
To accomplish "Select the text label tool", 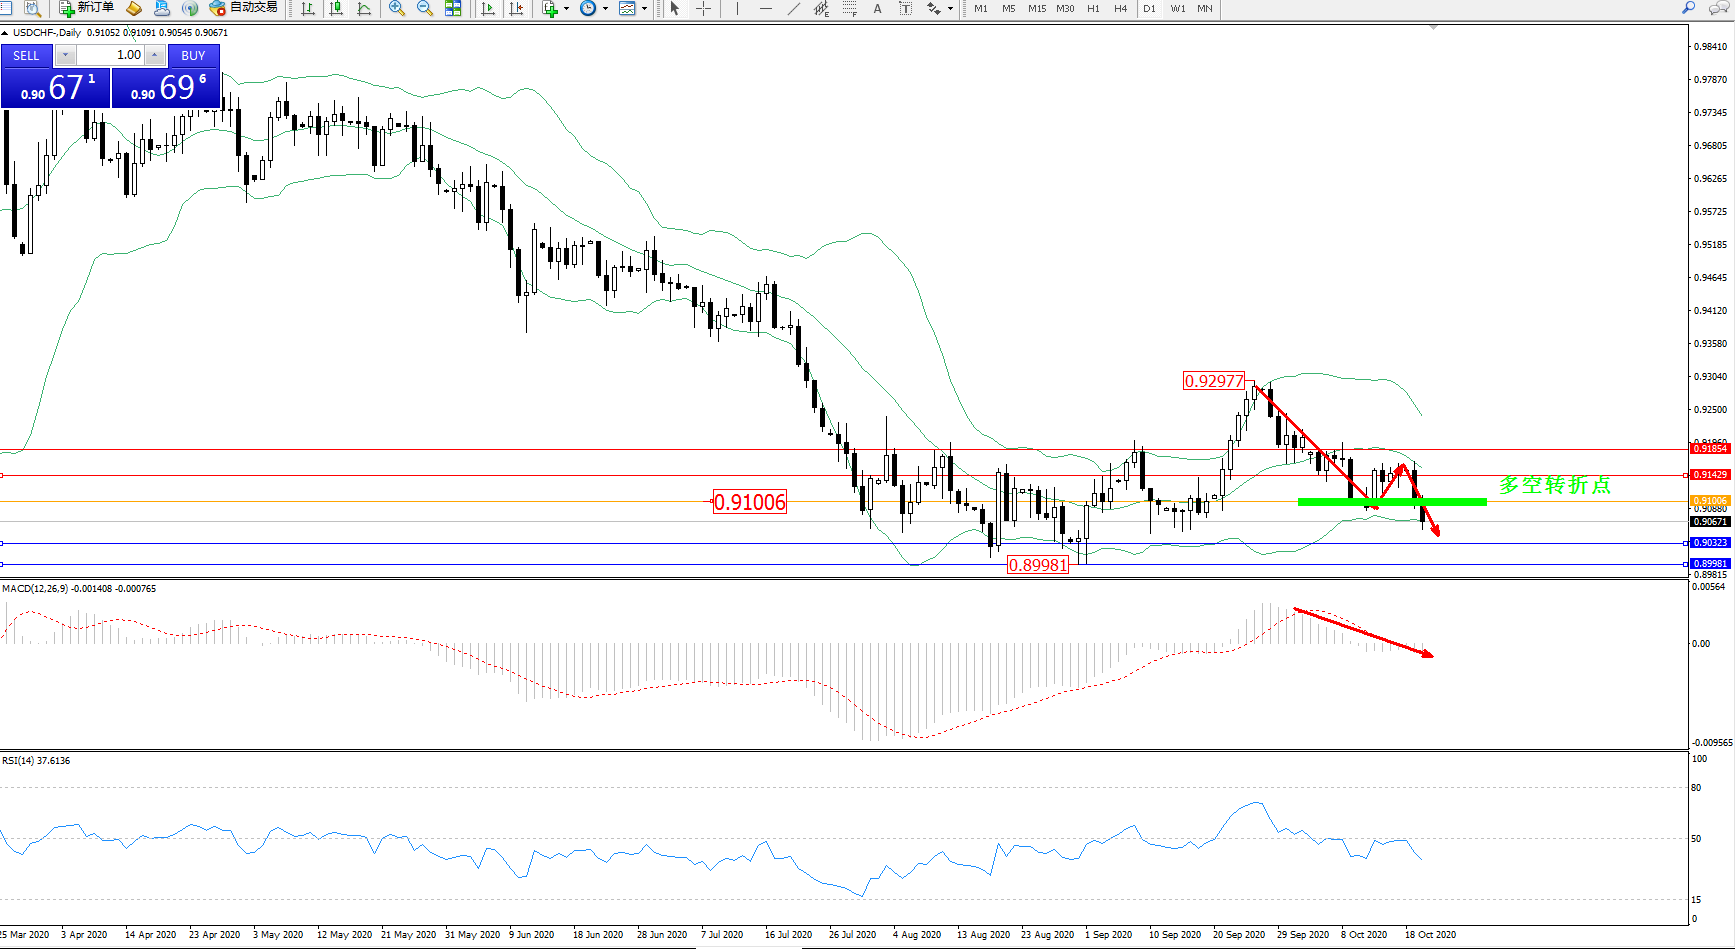I will coord(878,9).
